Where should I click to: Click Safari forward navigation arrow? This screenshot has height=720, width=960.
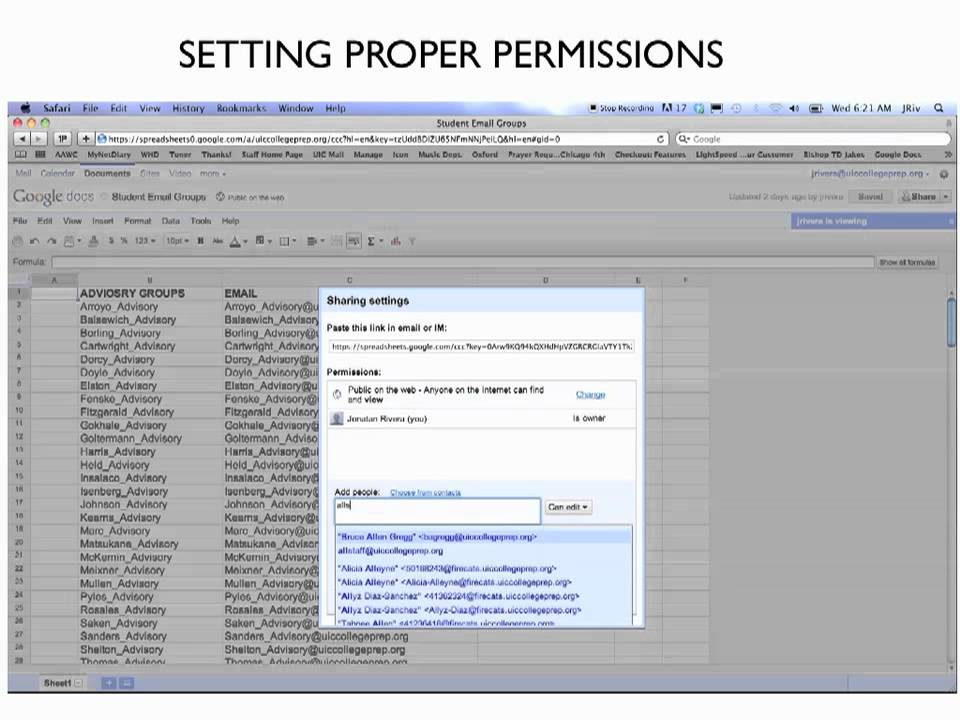(x=38, y=139)
